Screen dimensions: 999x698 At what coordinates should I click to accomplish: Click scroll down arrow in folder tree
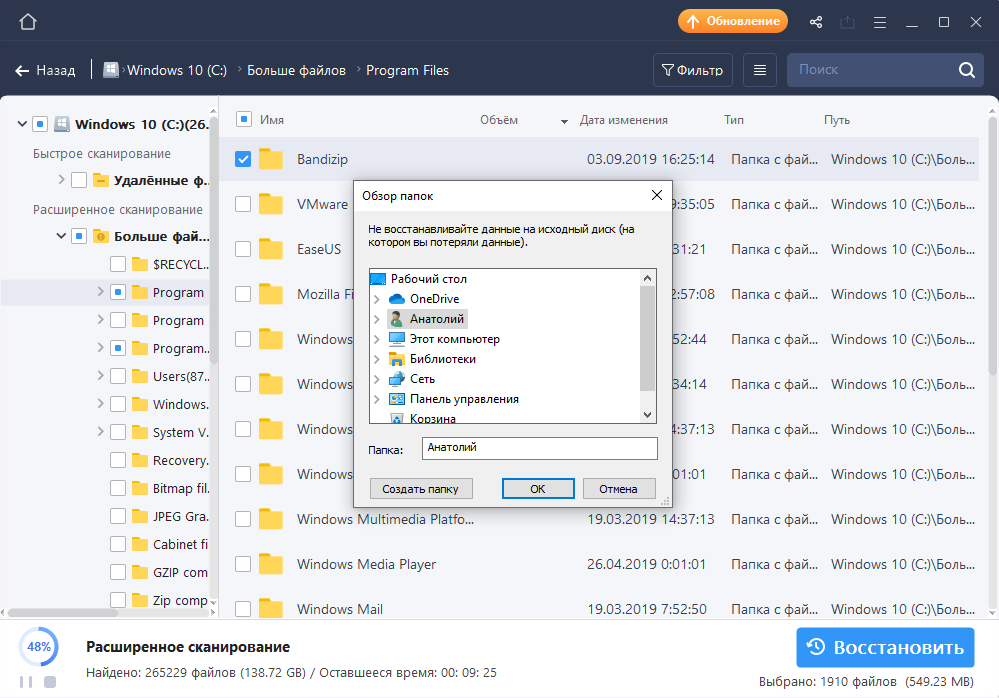(x=647, y=415)
